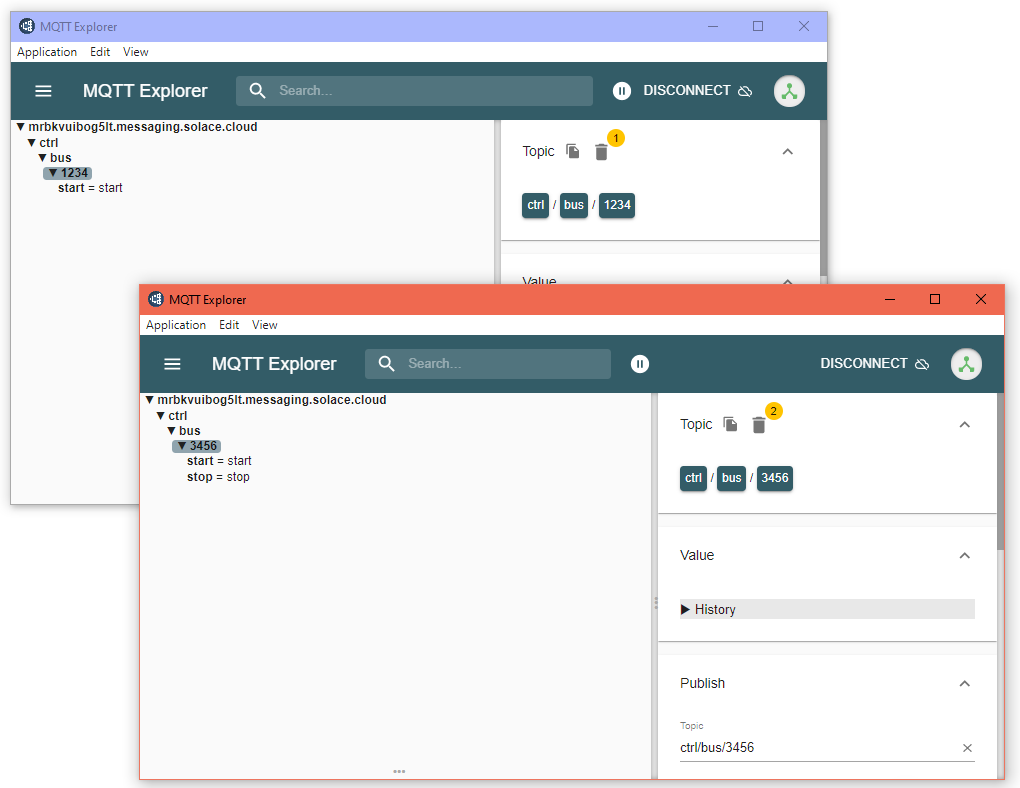Open hamburger menu in front MQTT Explorer window
Viewport: 1020px width, 788px height.
tap(172, 364)
